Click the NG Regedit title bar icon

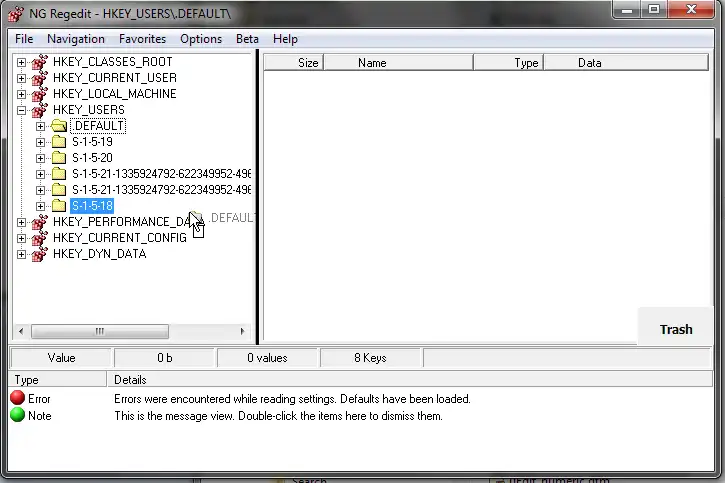[16, 14]
